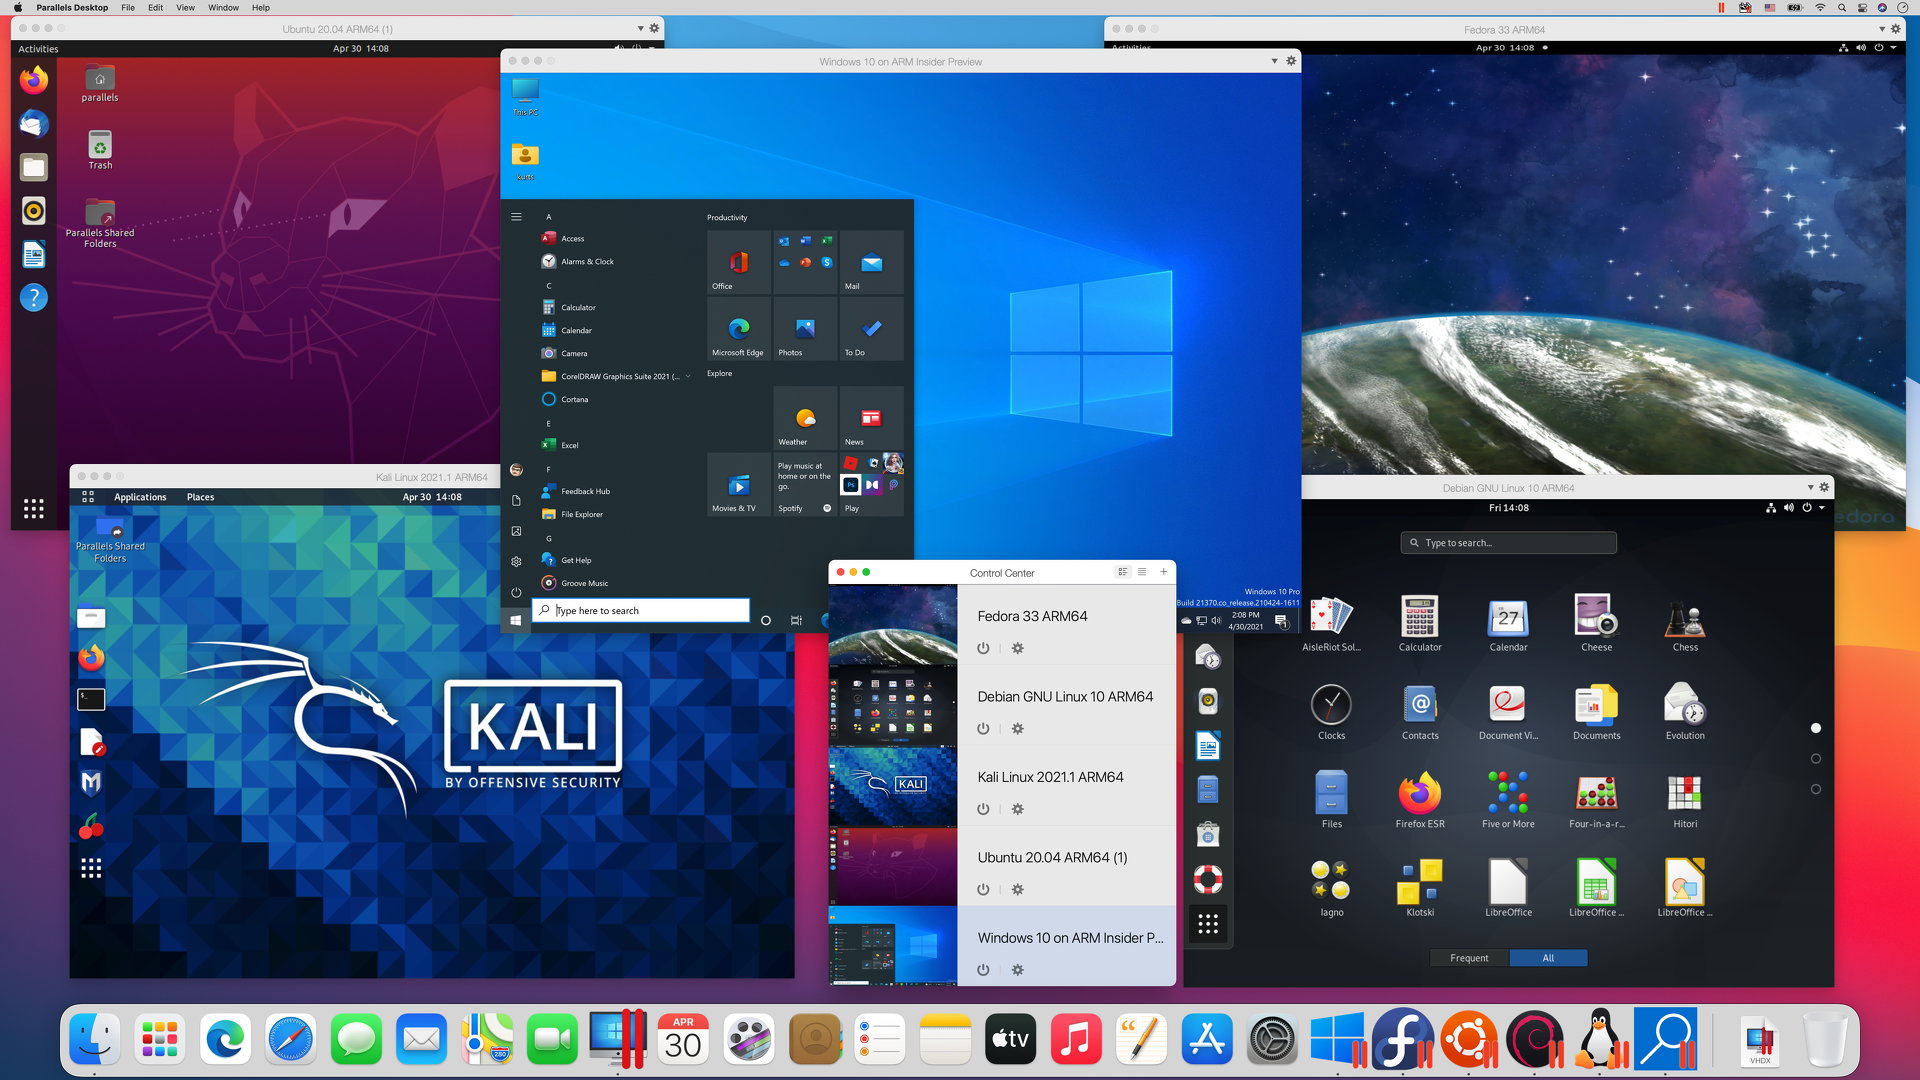
Task: Toggle power for Kali Linux 2021.1 ARM64
Action: point(983,809)
